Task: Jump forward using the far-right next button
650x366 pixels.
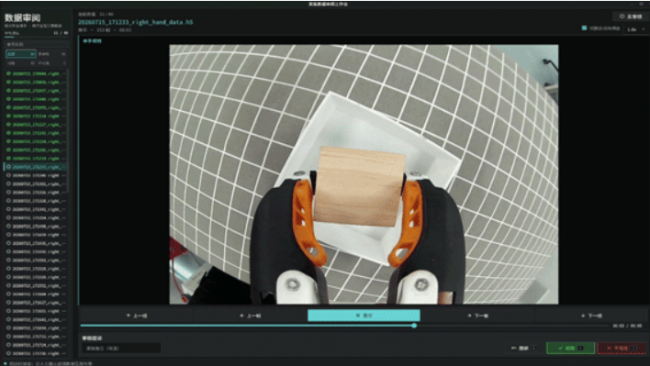Action: (x=591, y=315)
